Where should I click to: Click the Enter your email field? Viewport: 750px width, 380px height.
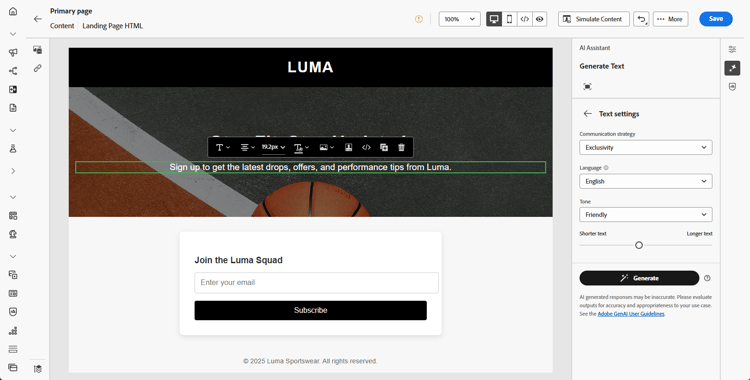tap(316, 283)
